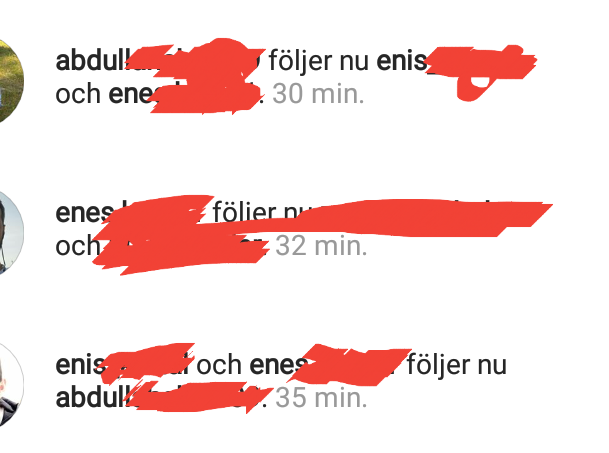
Task: Open the profile picture with grassy background
Action: 11,81
